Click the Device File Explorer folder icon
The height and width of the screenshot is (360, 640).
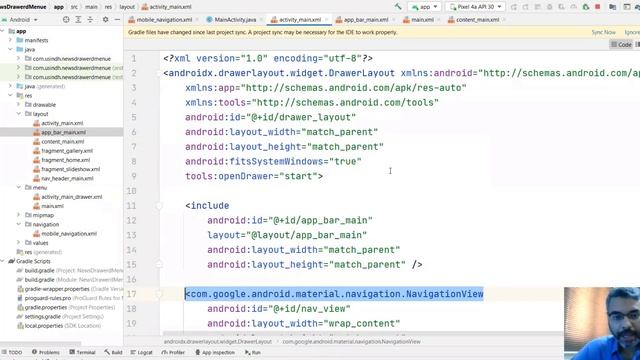612,7
